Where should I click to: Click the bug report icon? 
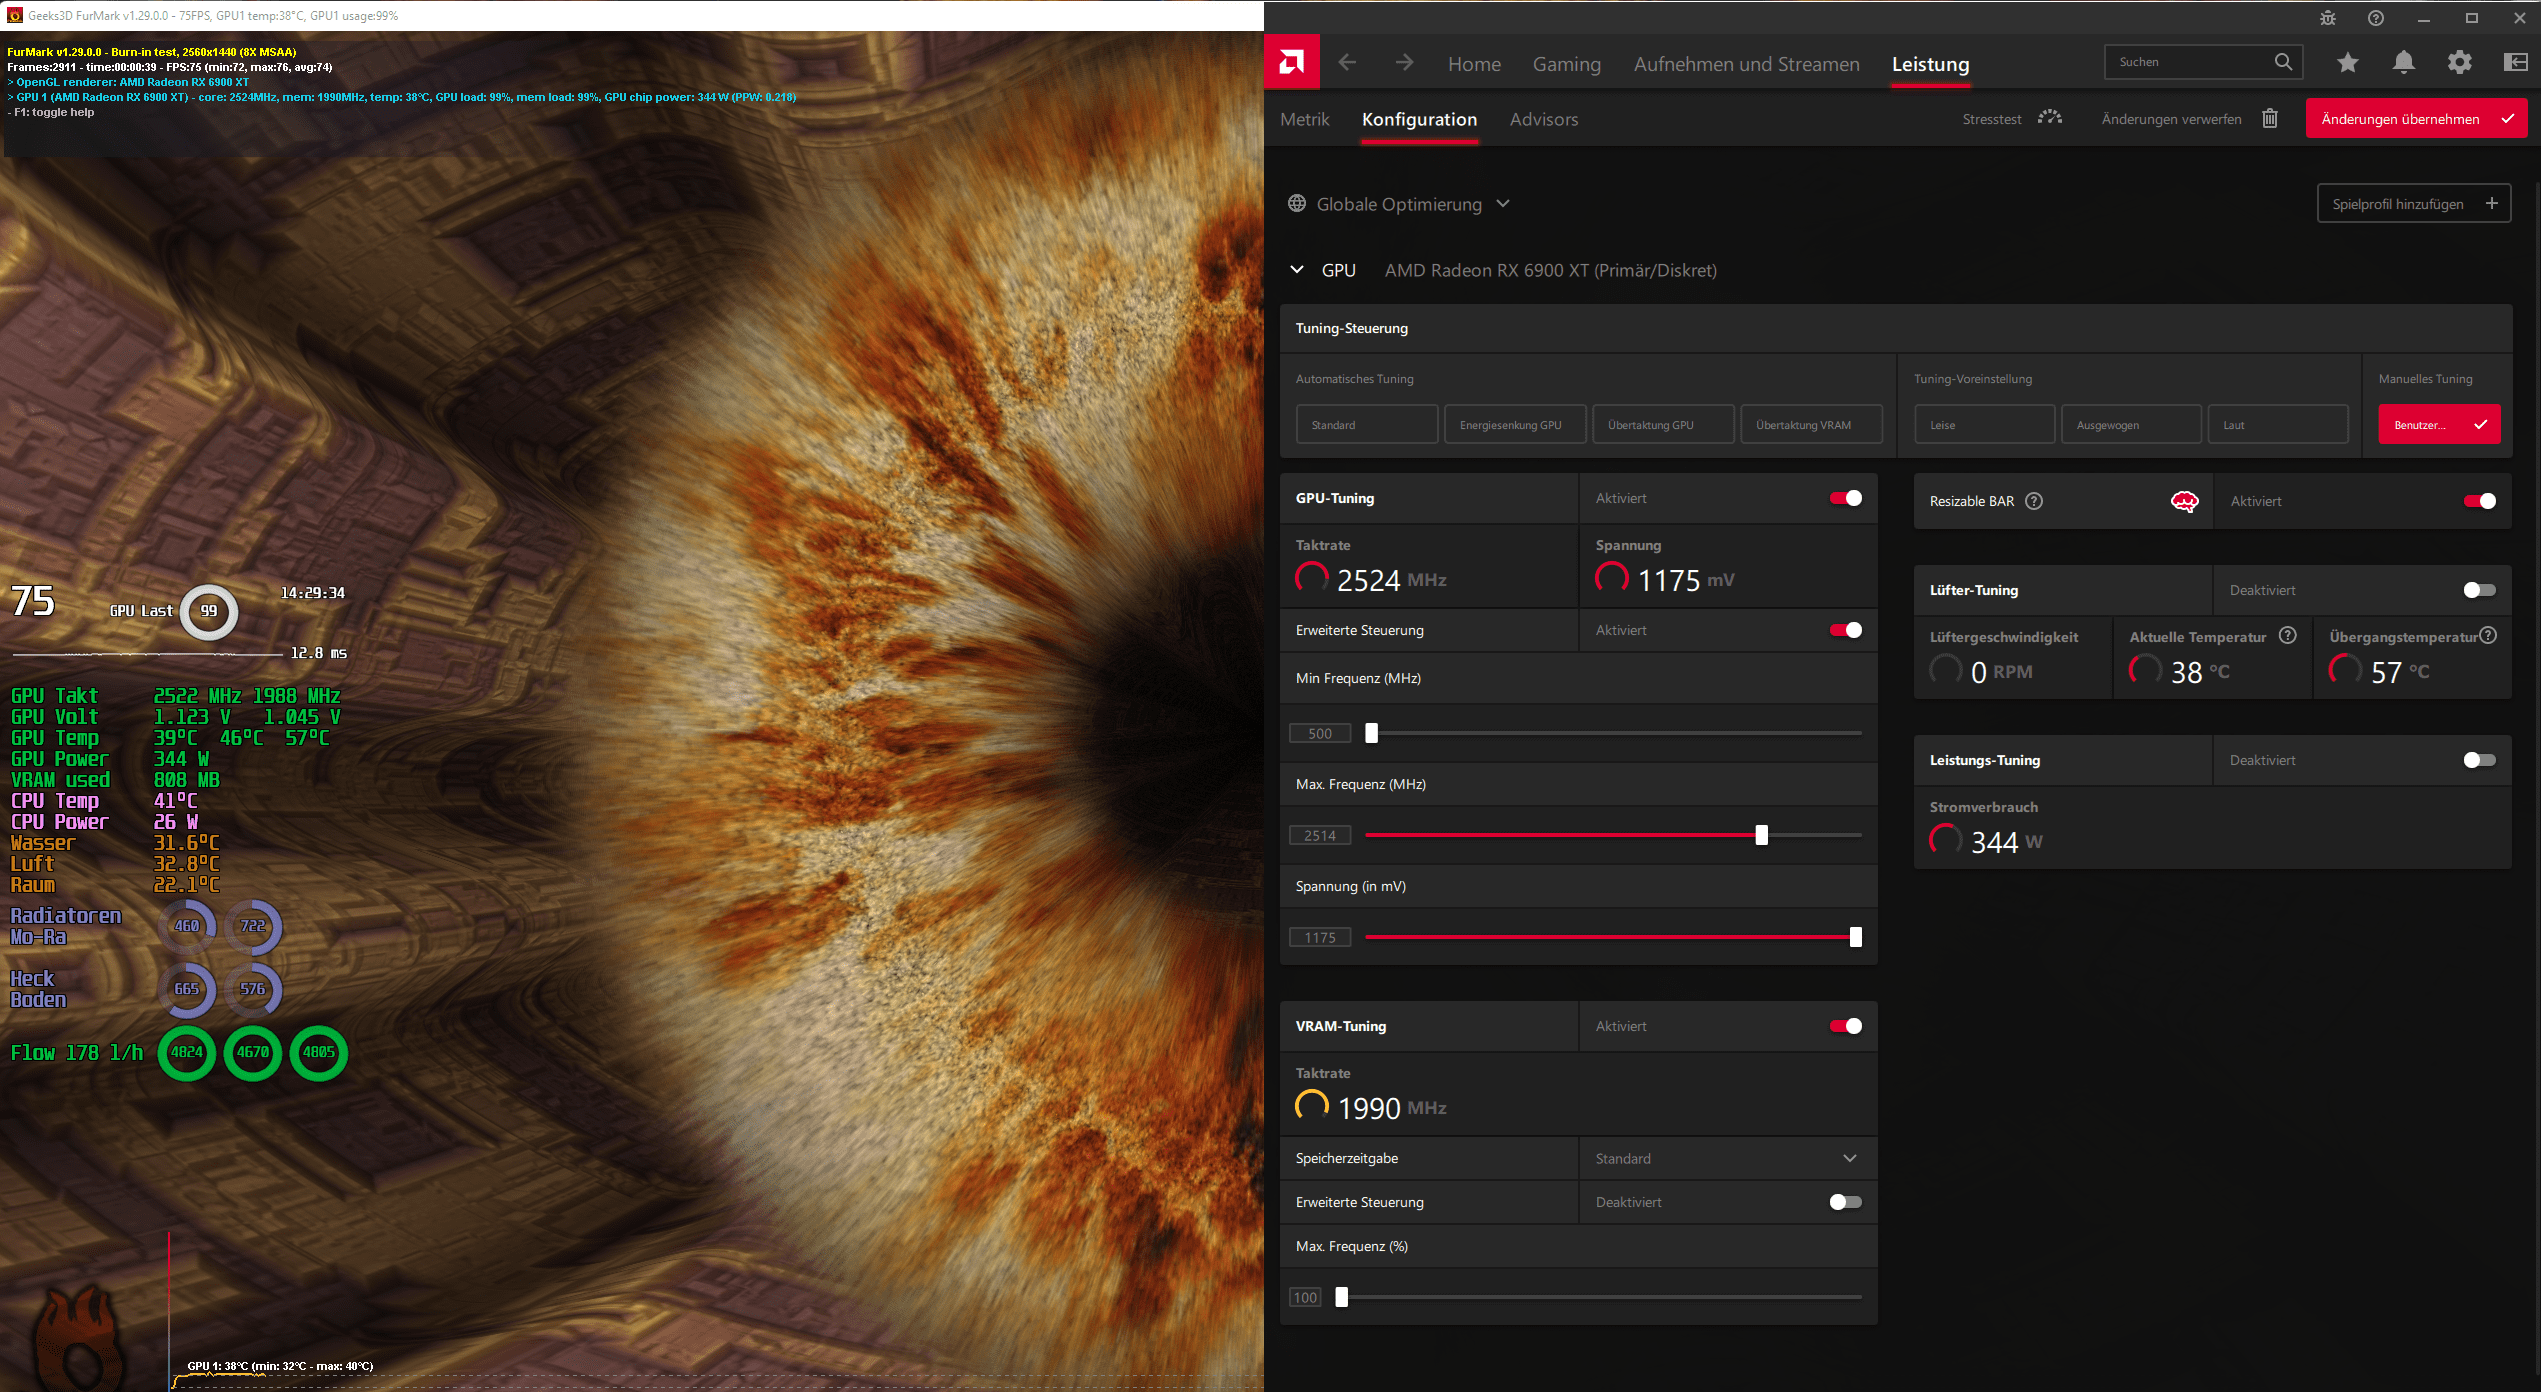coord(2328,18)
